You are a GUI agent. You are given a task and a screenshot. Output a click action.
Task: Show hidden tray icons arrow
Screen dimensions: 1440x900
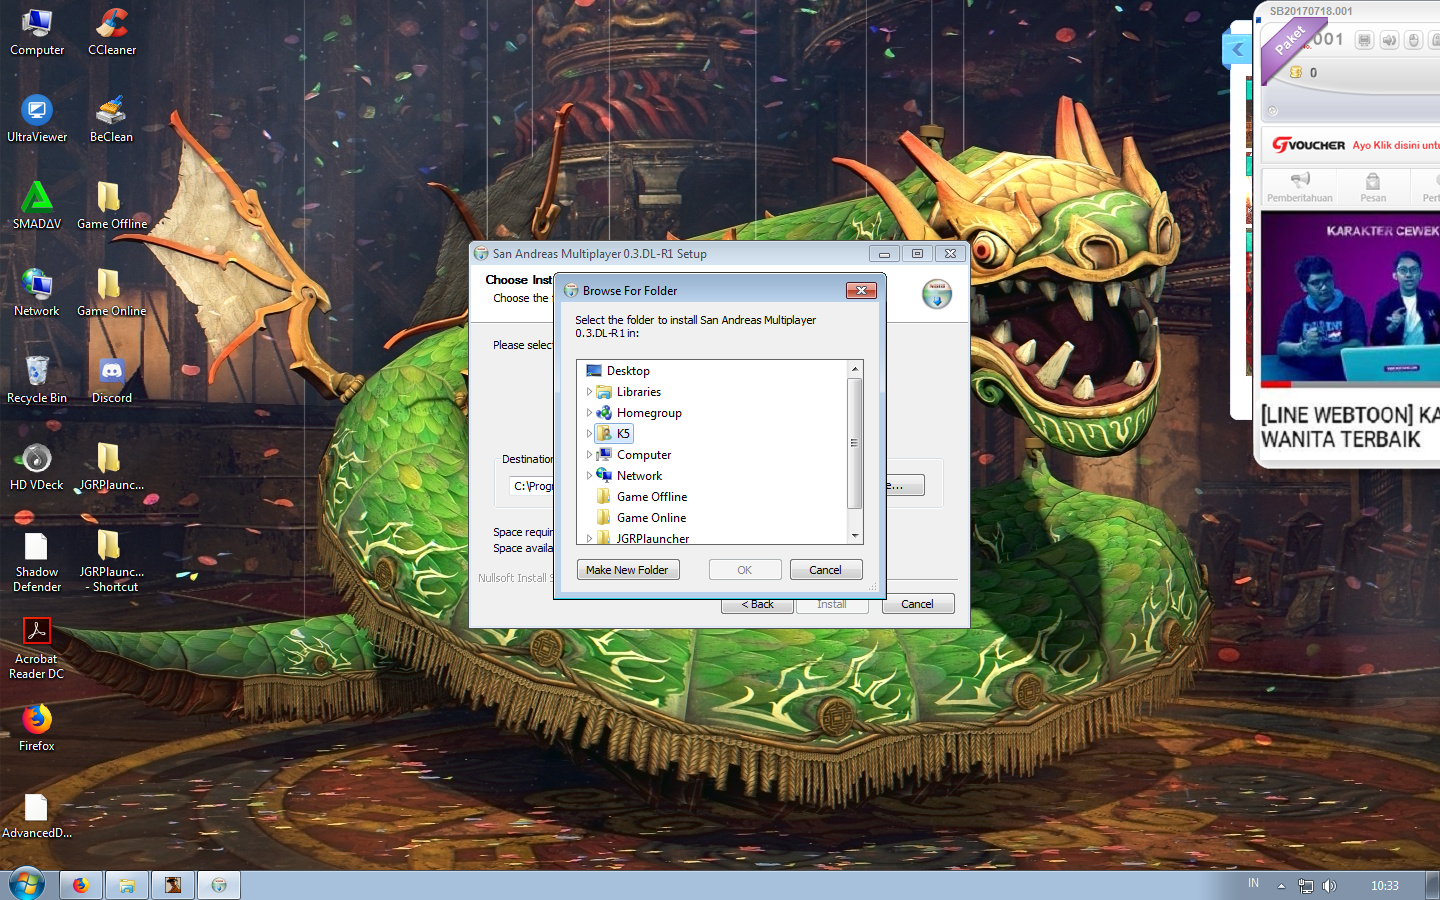1281,886
